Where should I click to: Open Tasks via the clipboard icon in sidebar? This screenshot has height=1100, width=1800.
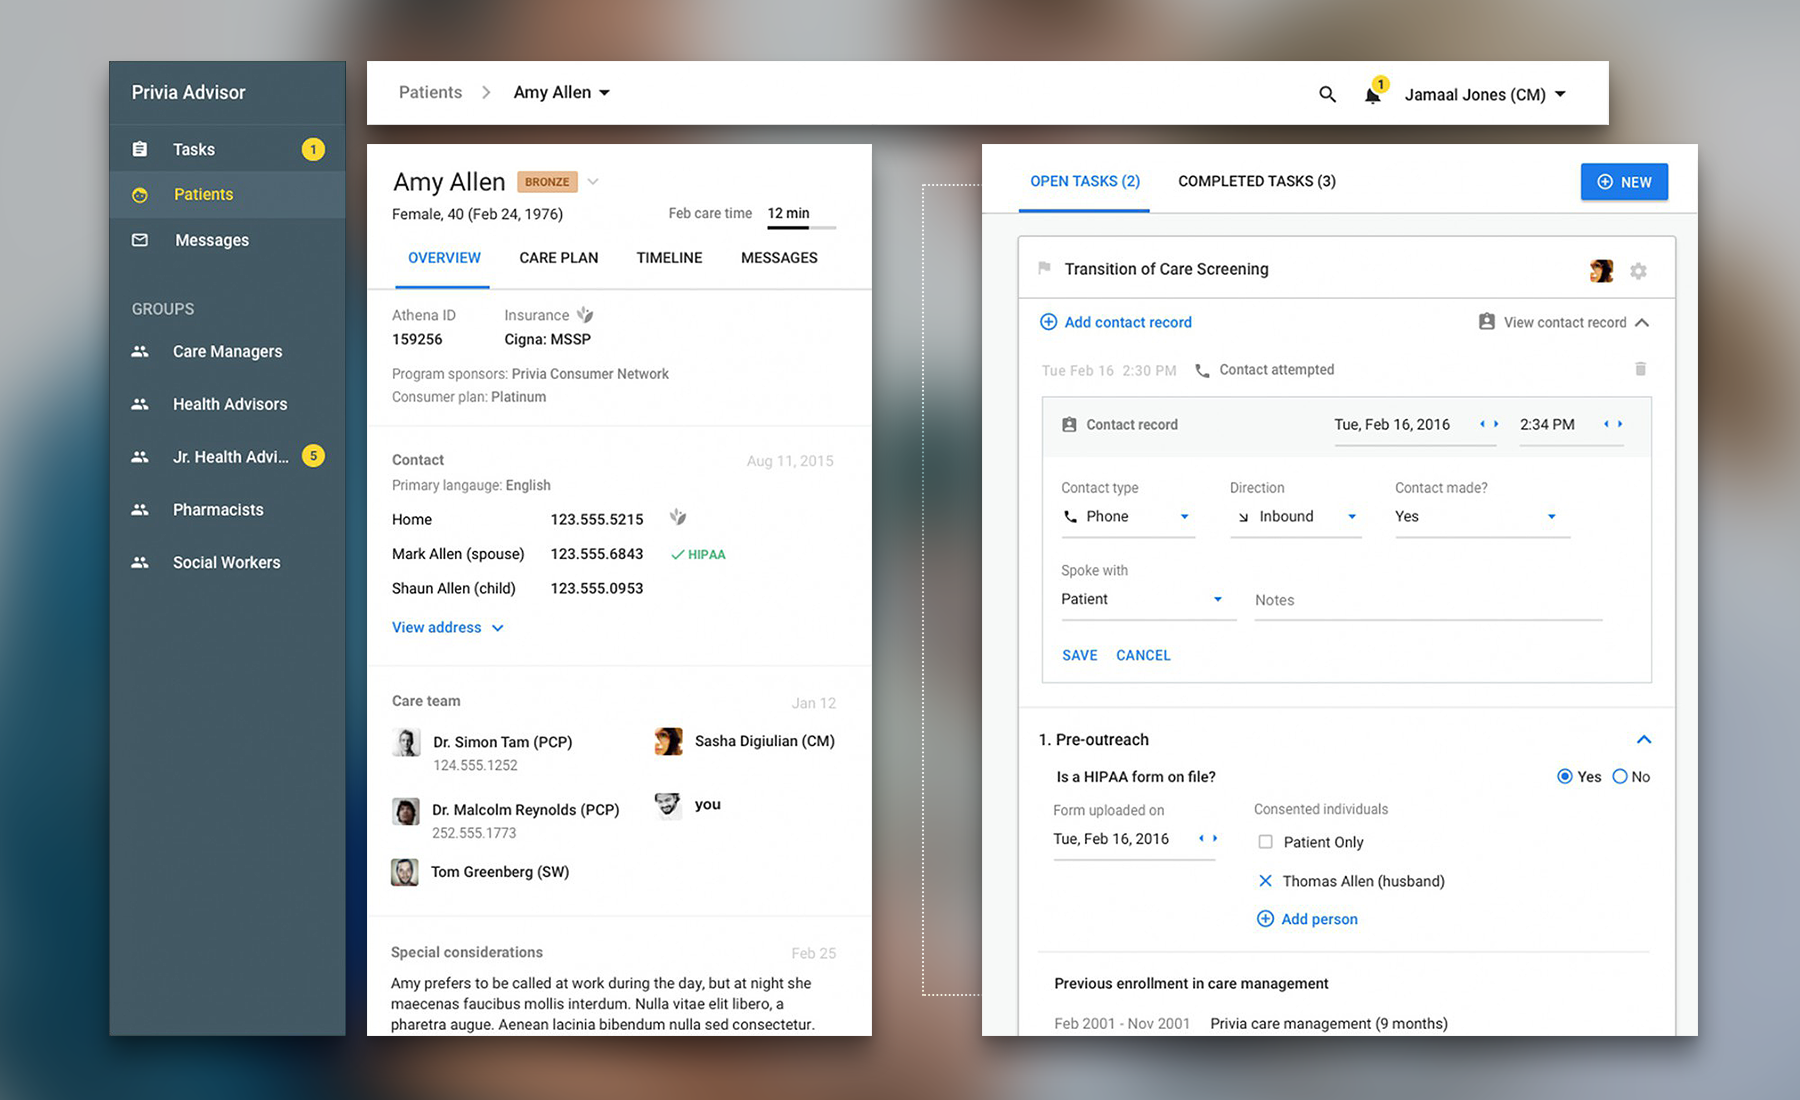pos(140,149)
